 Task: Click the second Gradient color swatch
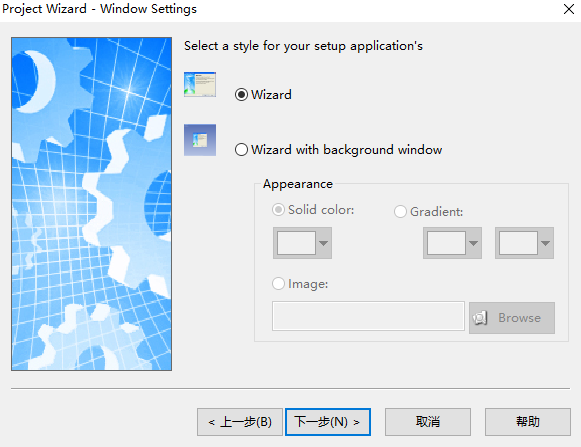pos(518,243)
